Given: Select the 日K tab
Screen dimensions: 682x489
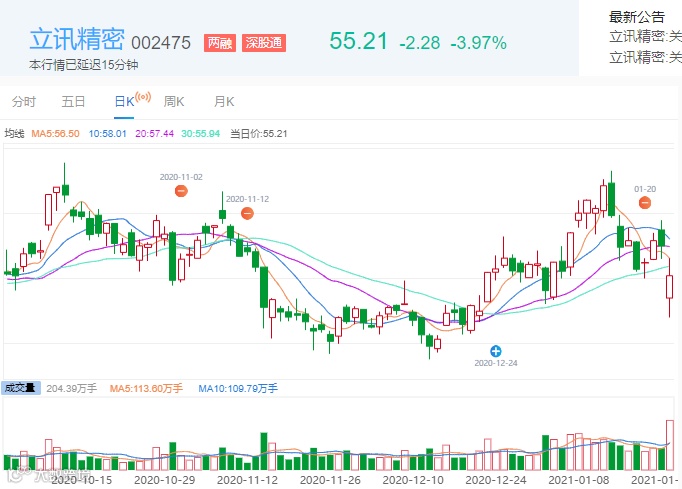Looking at the screenshot, I should click(124, 102).
